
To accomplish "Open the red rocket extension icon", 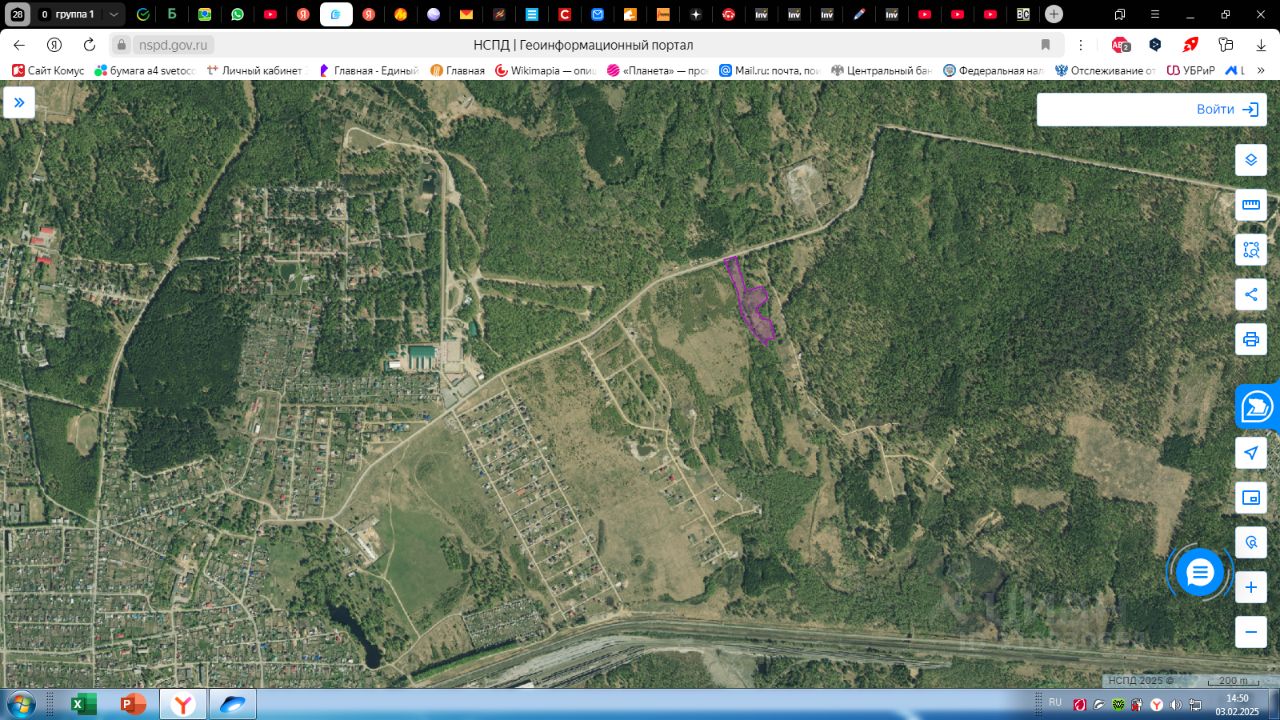I will pyautogui.click(x=1191, y=45).
